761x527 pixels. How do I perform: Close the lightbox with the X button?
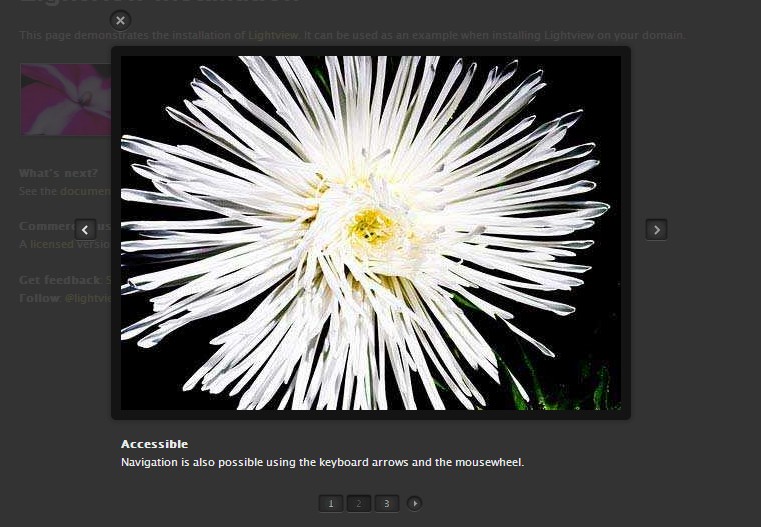[120, 20]
